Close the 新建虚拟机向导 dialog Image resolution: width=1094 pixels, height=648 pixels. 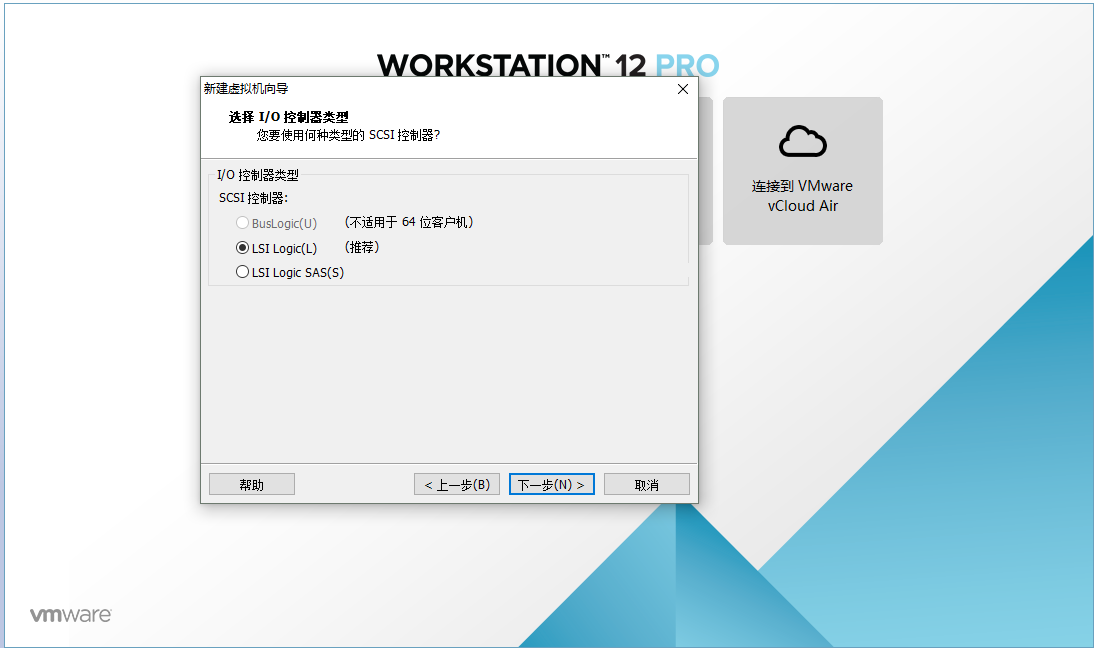coord(683,89)
